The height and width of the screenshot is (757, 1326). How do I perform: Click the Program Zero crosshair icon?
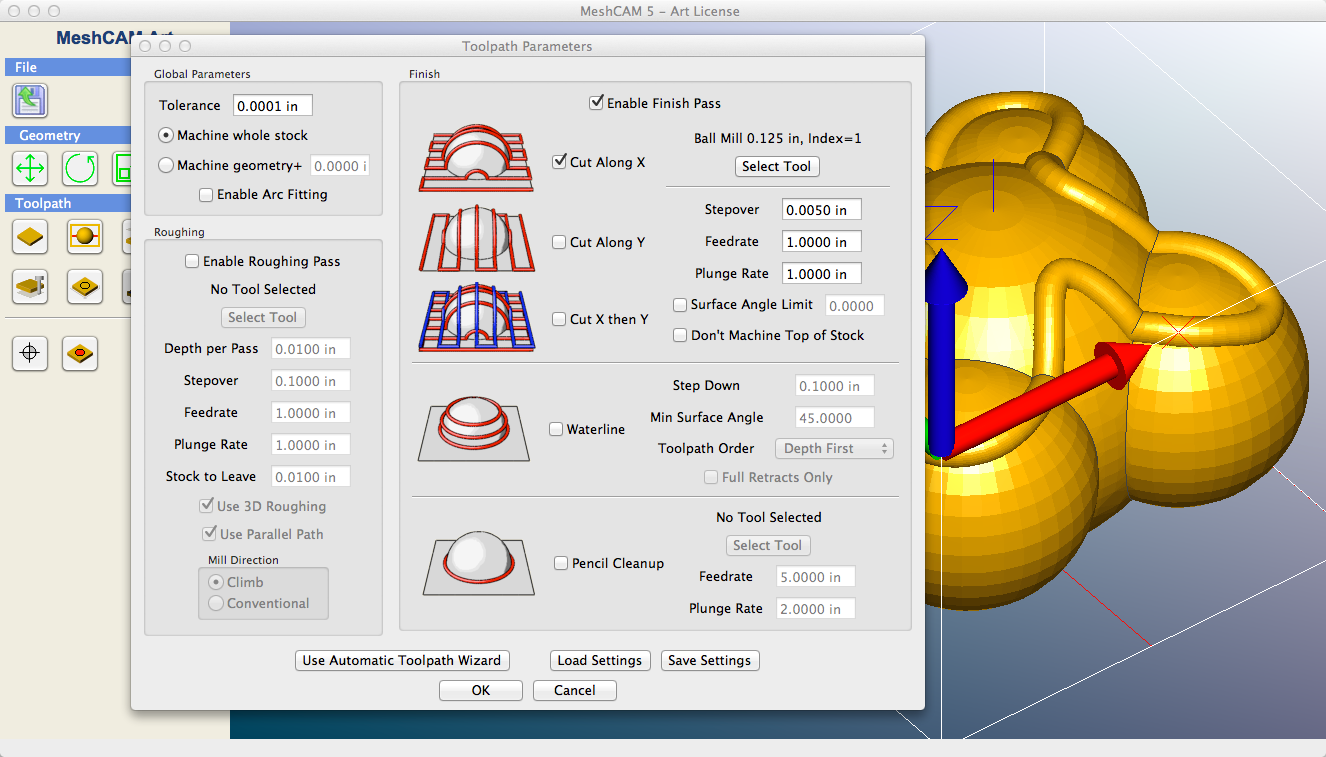pyautogui.click(x=30, y=353)
